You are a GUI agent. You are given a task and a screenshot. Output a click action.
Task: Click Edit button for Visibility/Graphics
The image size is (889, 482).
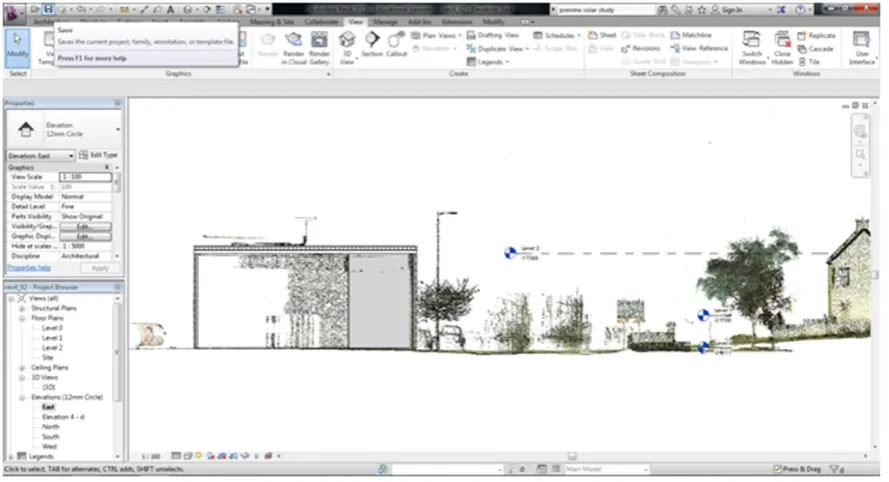(85, 227)
